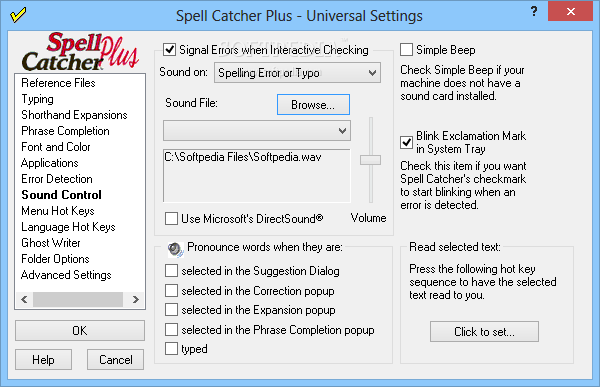Open Phrase Completion settings
This screenshot has height=387, width=600.
coord(65,131)
